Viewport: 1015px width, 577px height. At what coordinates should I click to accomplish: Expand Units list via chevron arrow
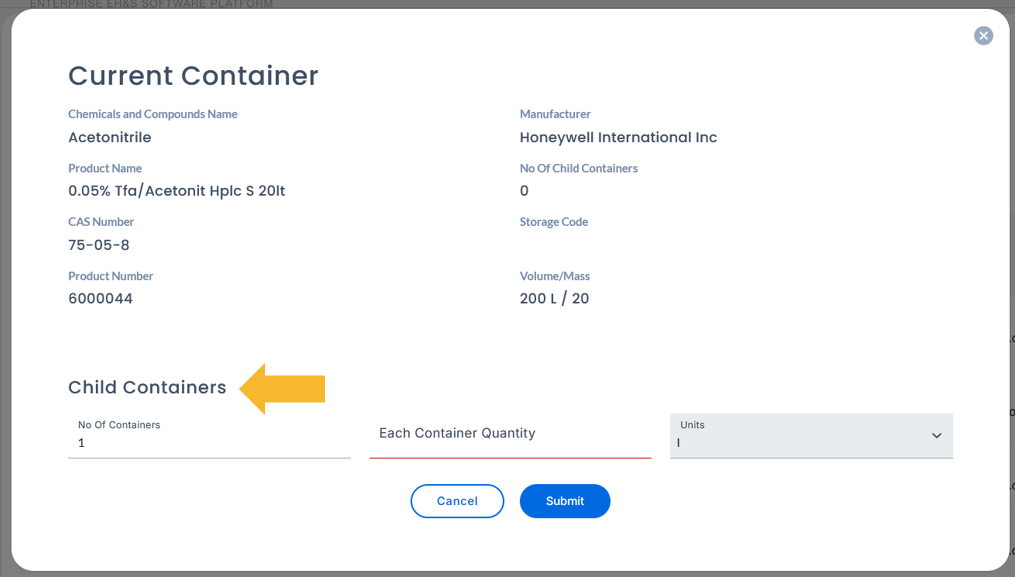pyautogui.click(x=936, y=435)
